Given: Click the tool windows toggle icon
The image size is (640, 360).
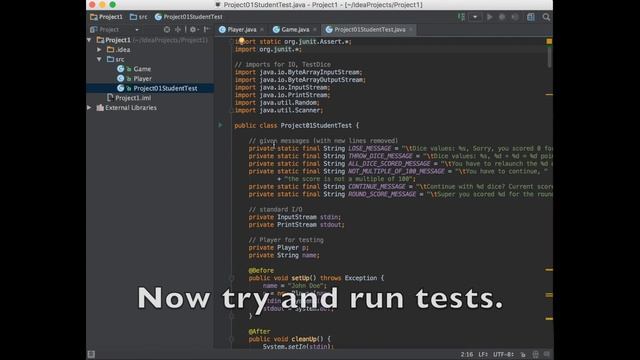Looking at the screenshot, I should 91,354.
